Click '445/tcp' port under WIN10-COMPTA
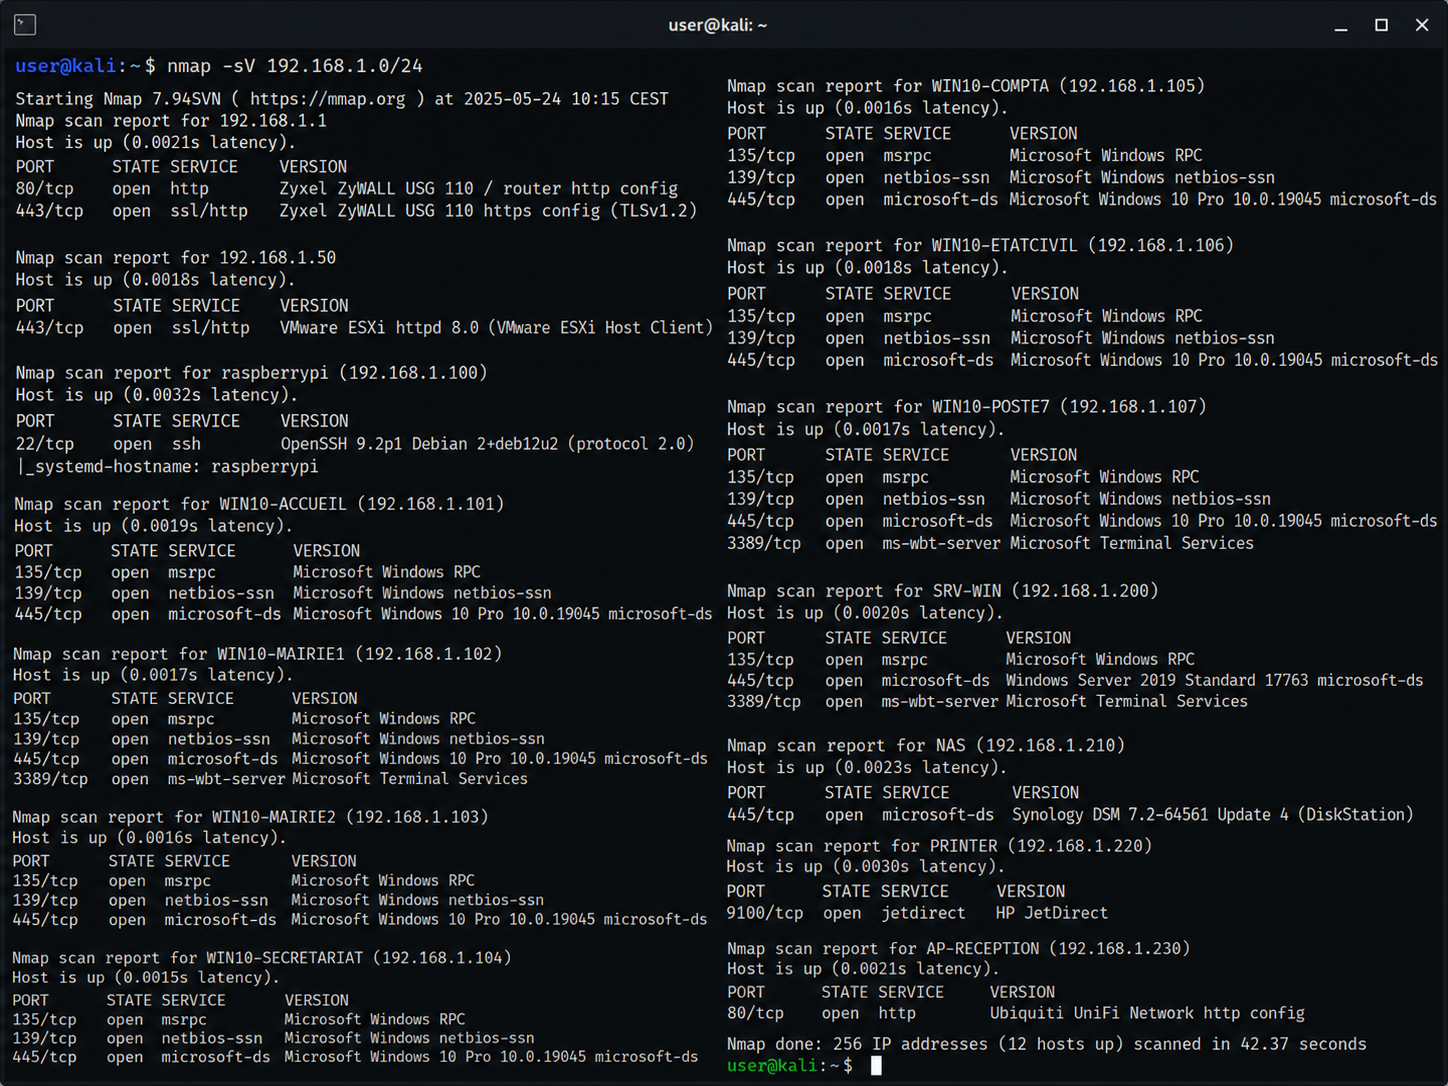The width and height of the screenshot is (1448, 1086). (761, 200)
